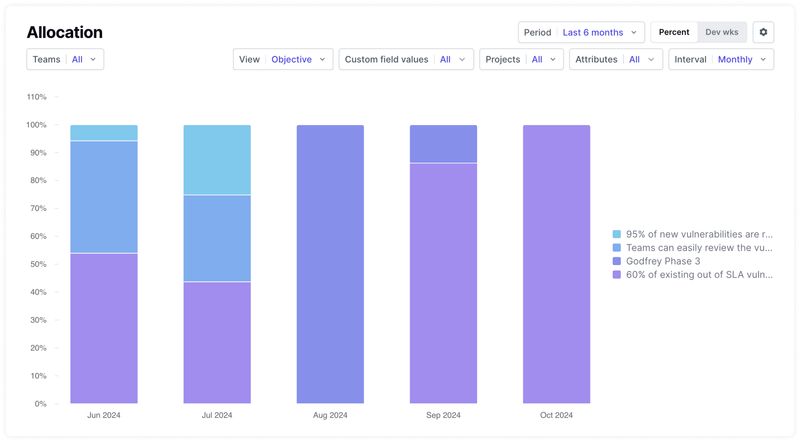This screenshot has height=442, width=800.
Task: Change the Interval Monthly dropdown
Action: coord(720,59)
